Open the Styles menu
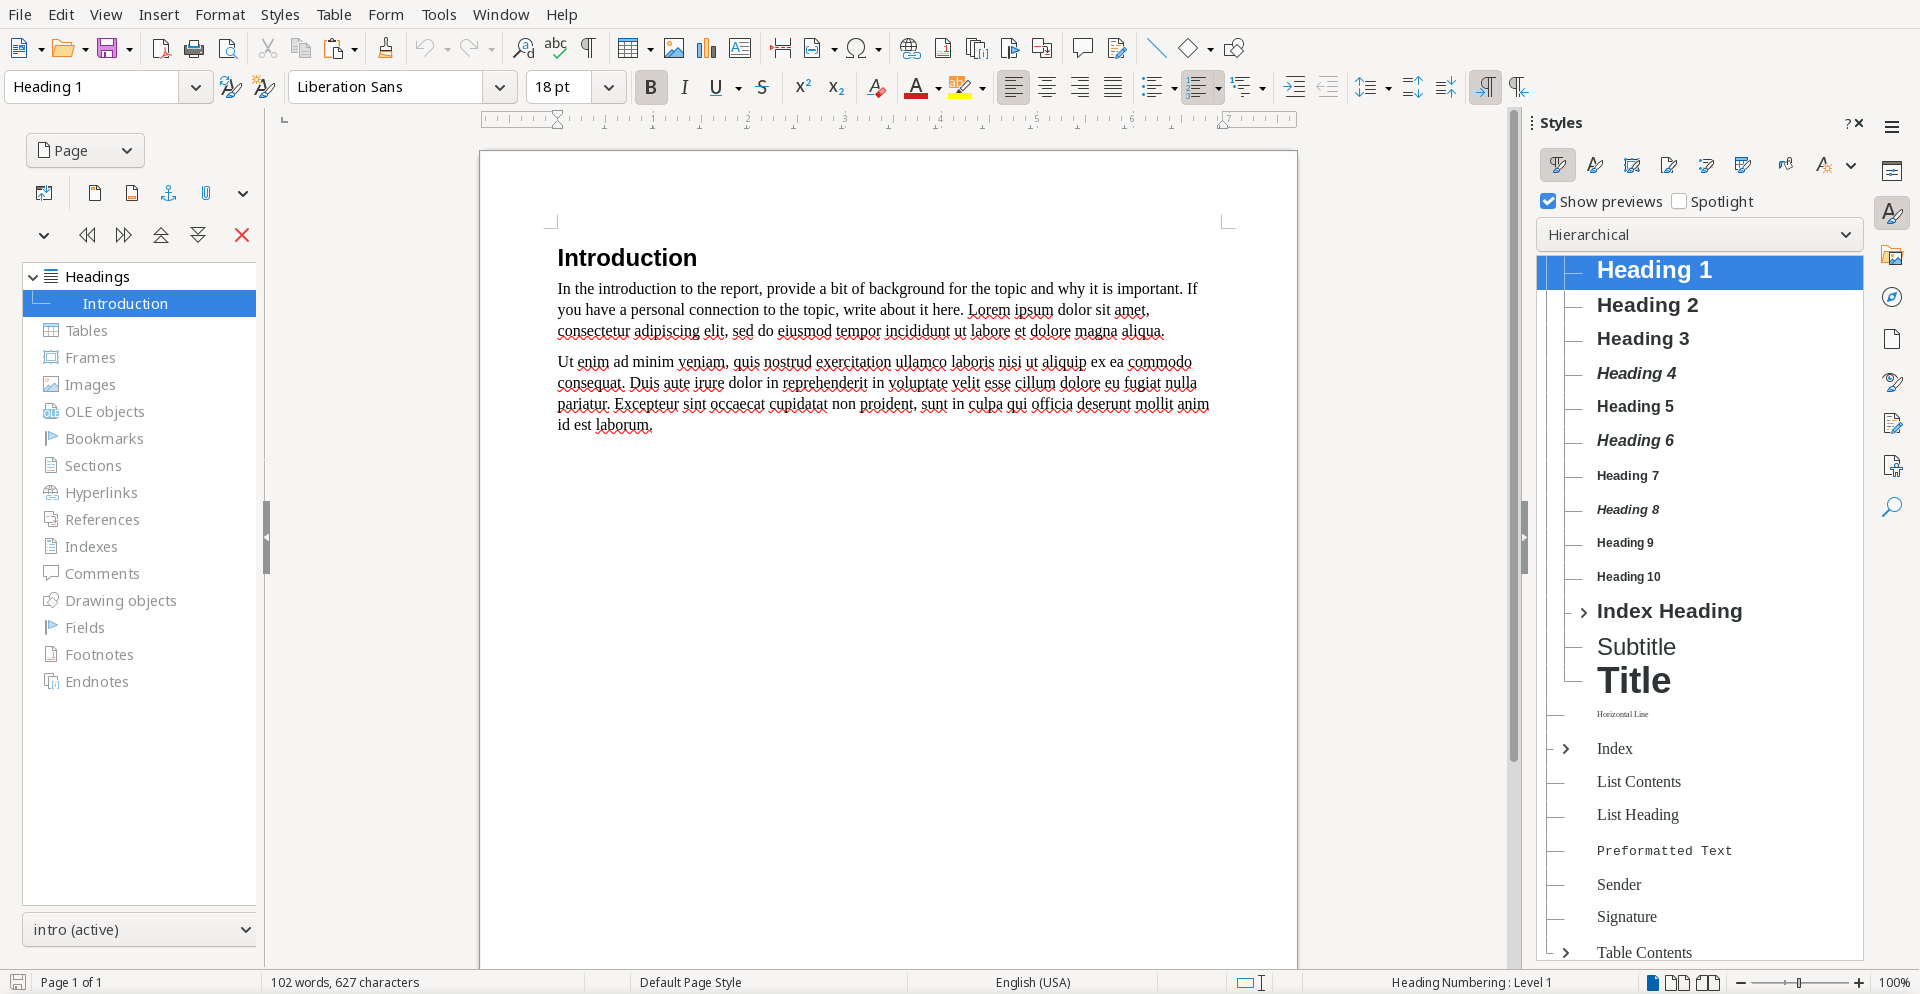1920x994 pixels. coord(280,15)
